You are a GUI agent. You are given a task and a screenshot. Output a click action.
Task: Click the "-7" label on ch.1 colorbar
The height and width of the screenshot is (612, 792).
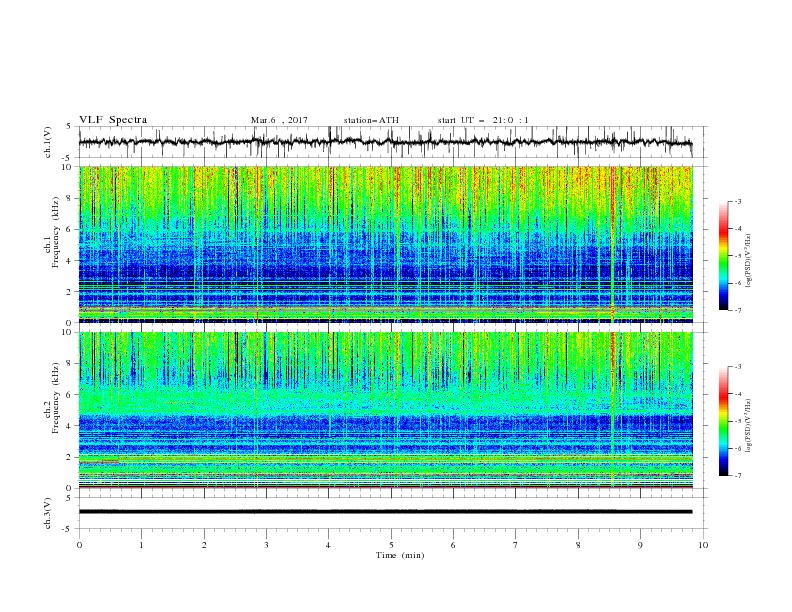coord(738,310)
